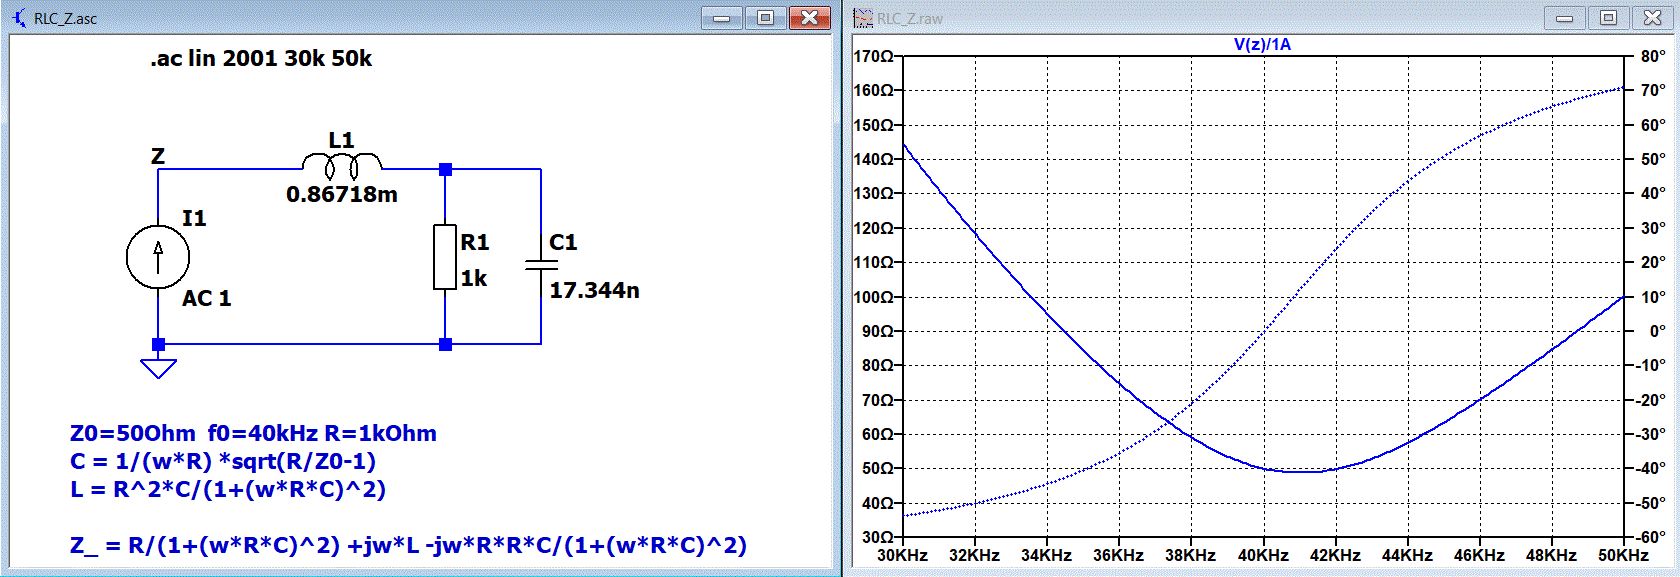This screenshot has height=577, width=1680.
Task: Select the current source I1 symbol
Action: [x=158, y=257]
